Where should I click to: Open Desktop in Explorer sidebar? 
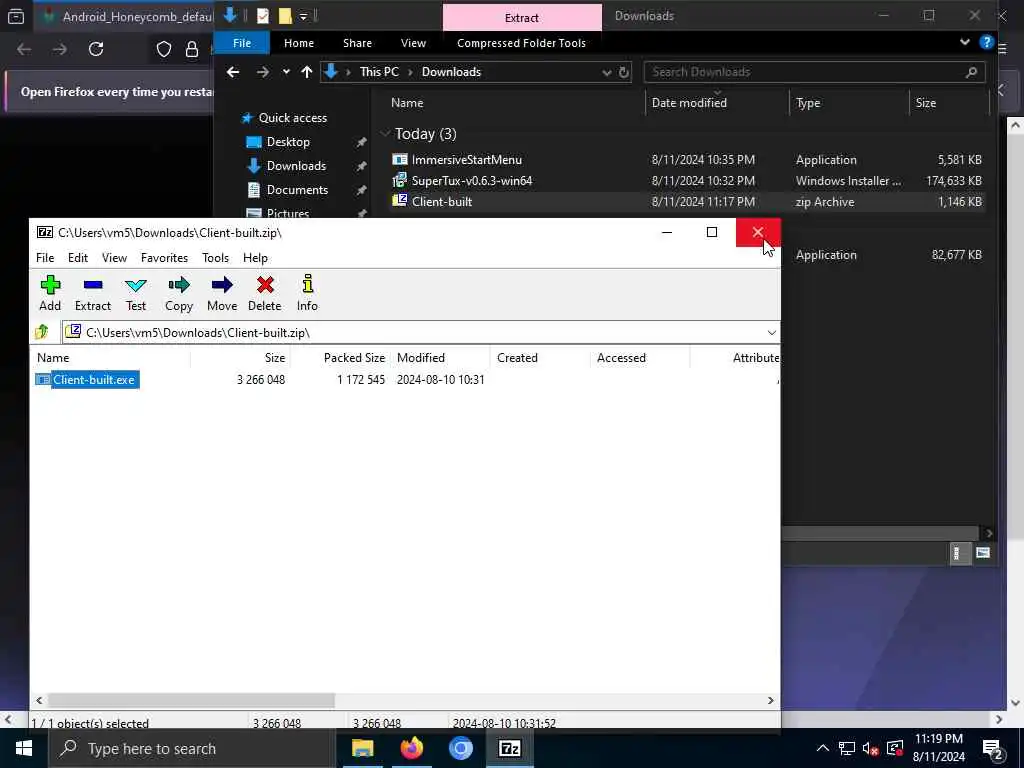(288, 142)
